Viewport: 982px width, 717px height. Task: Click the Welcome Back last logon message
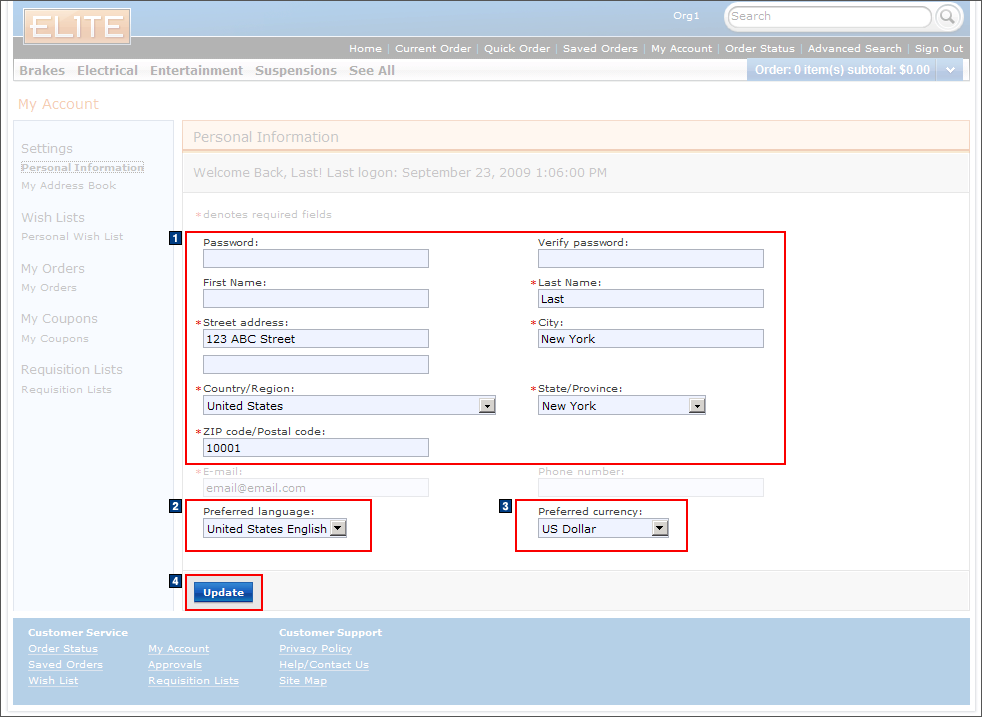[400, 172]
